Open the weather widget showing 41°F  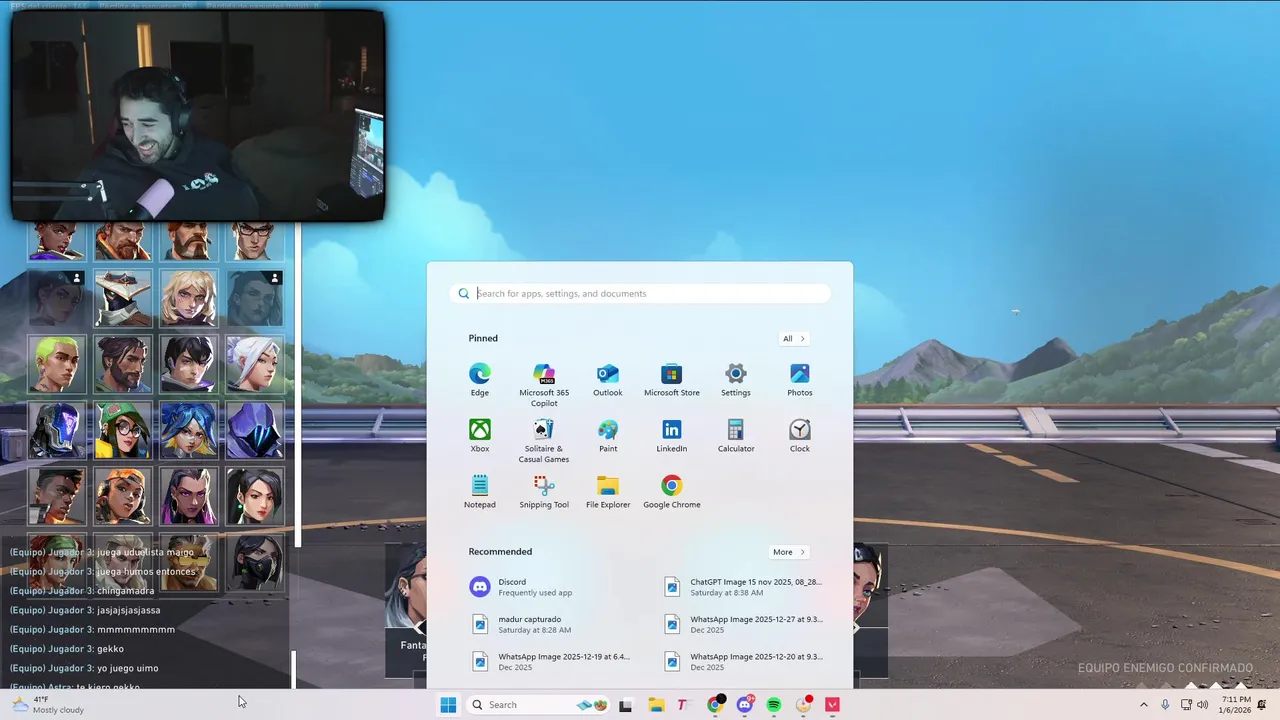pos(48,705)
